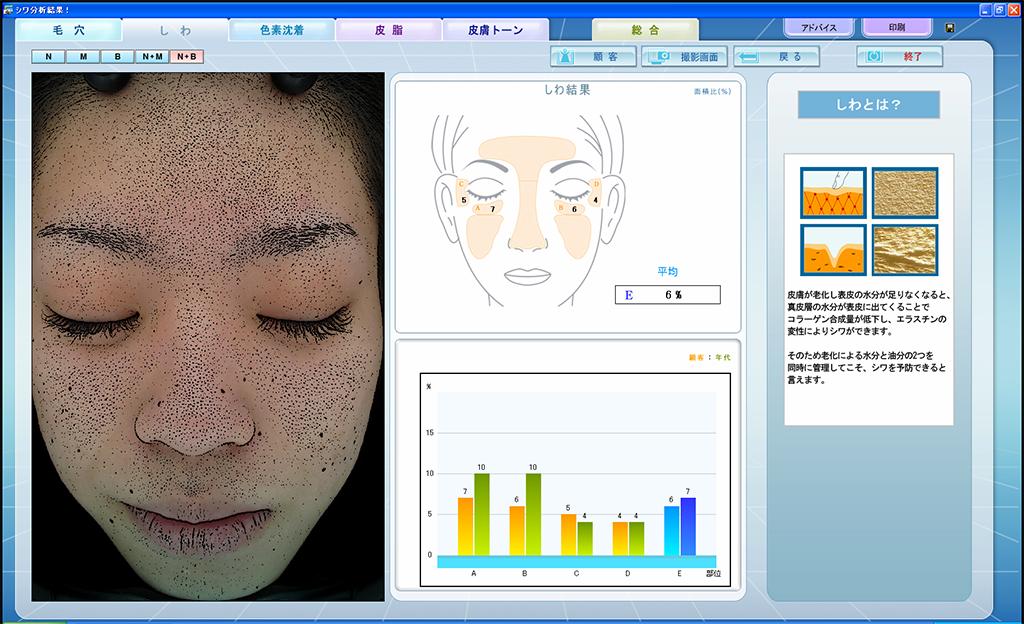The width and height of the screenshot is (1024, 624).
Task: Open the wrinkled skin texture thumbnail
Action: point(904,250)
